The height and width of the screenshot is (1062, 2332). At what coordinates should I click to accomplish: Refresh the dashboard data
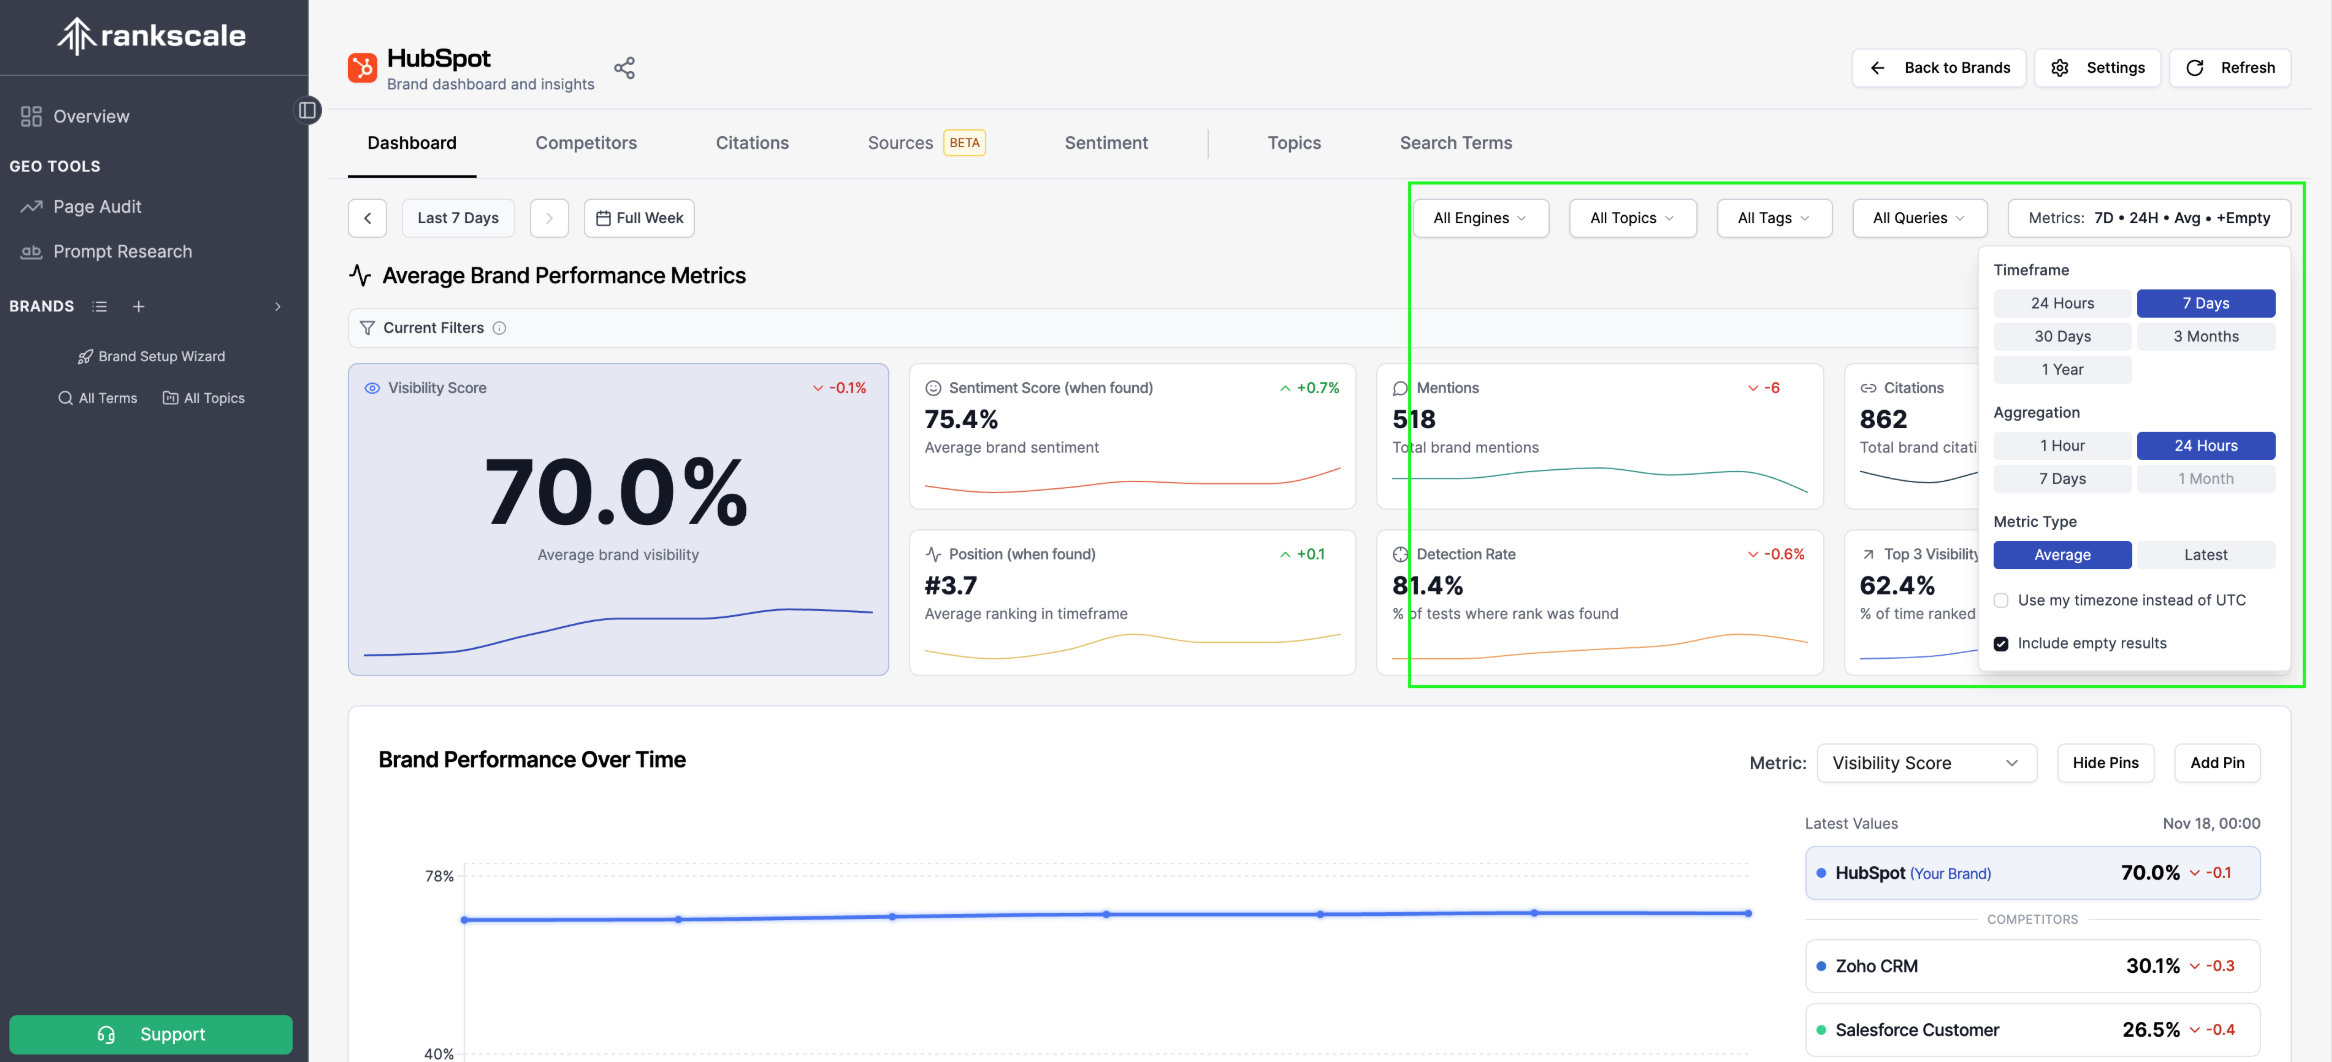pyautogui.click(x=2230, y=68)
